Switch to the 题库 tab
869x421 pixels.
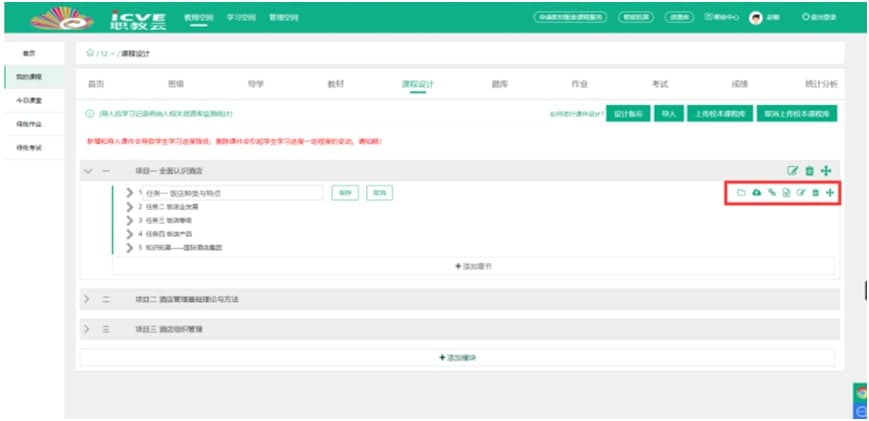[499, 84]
